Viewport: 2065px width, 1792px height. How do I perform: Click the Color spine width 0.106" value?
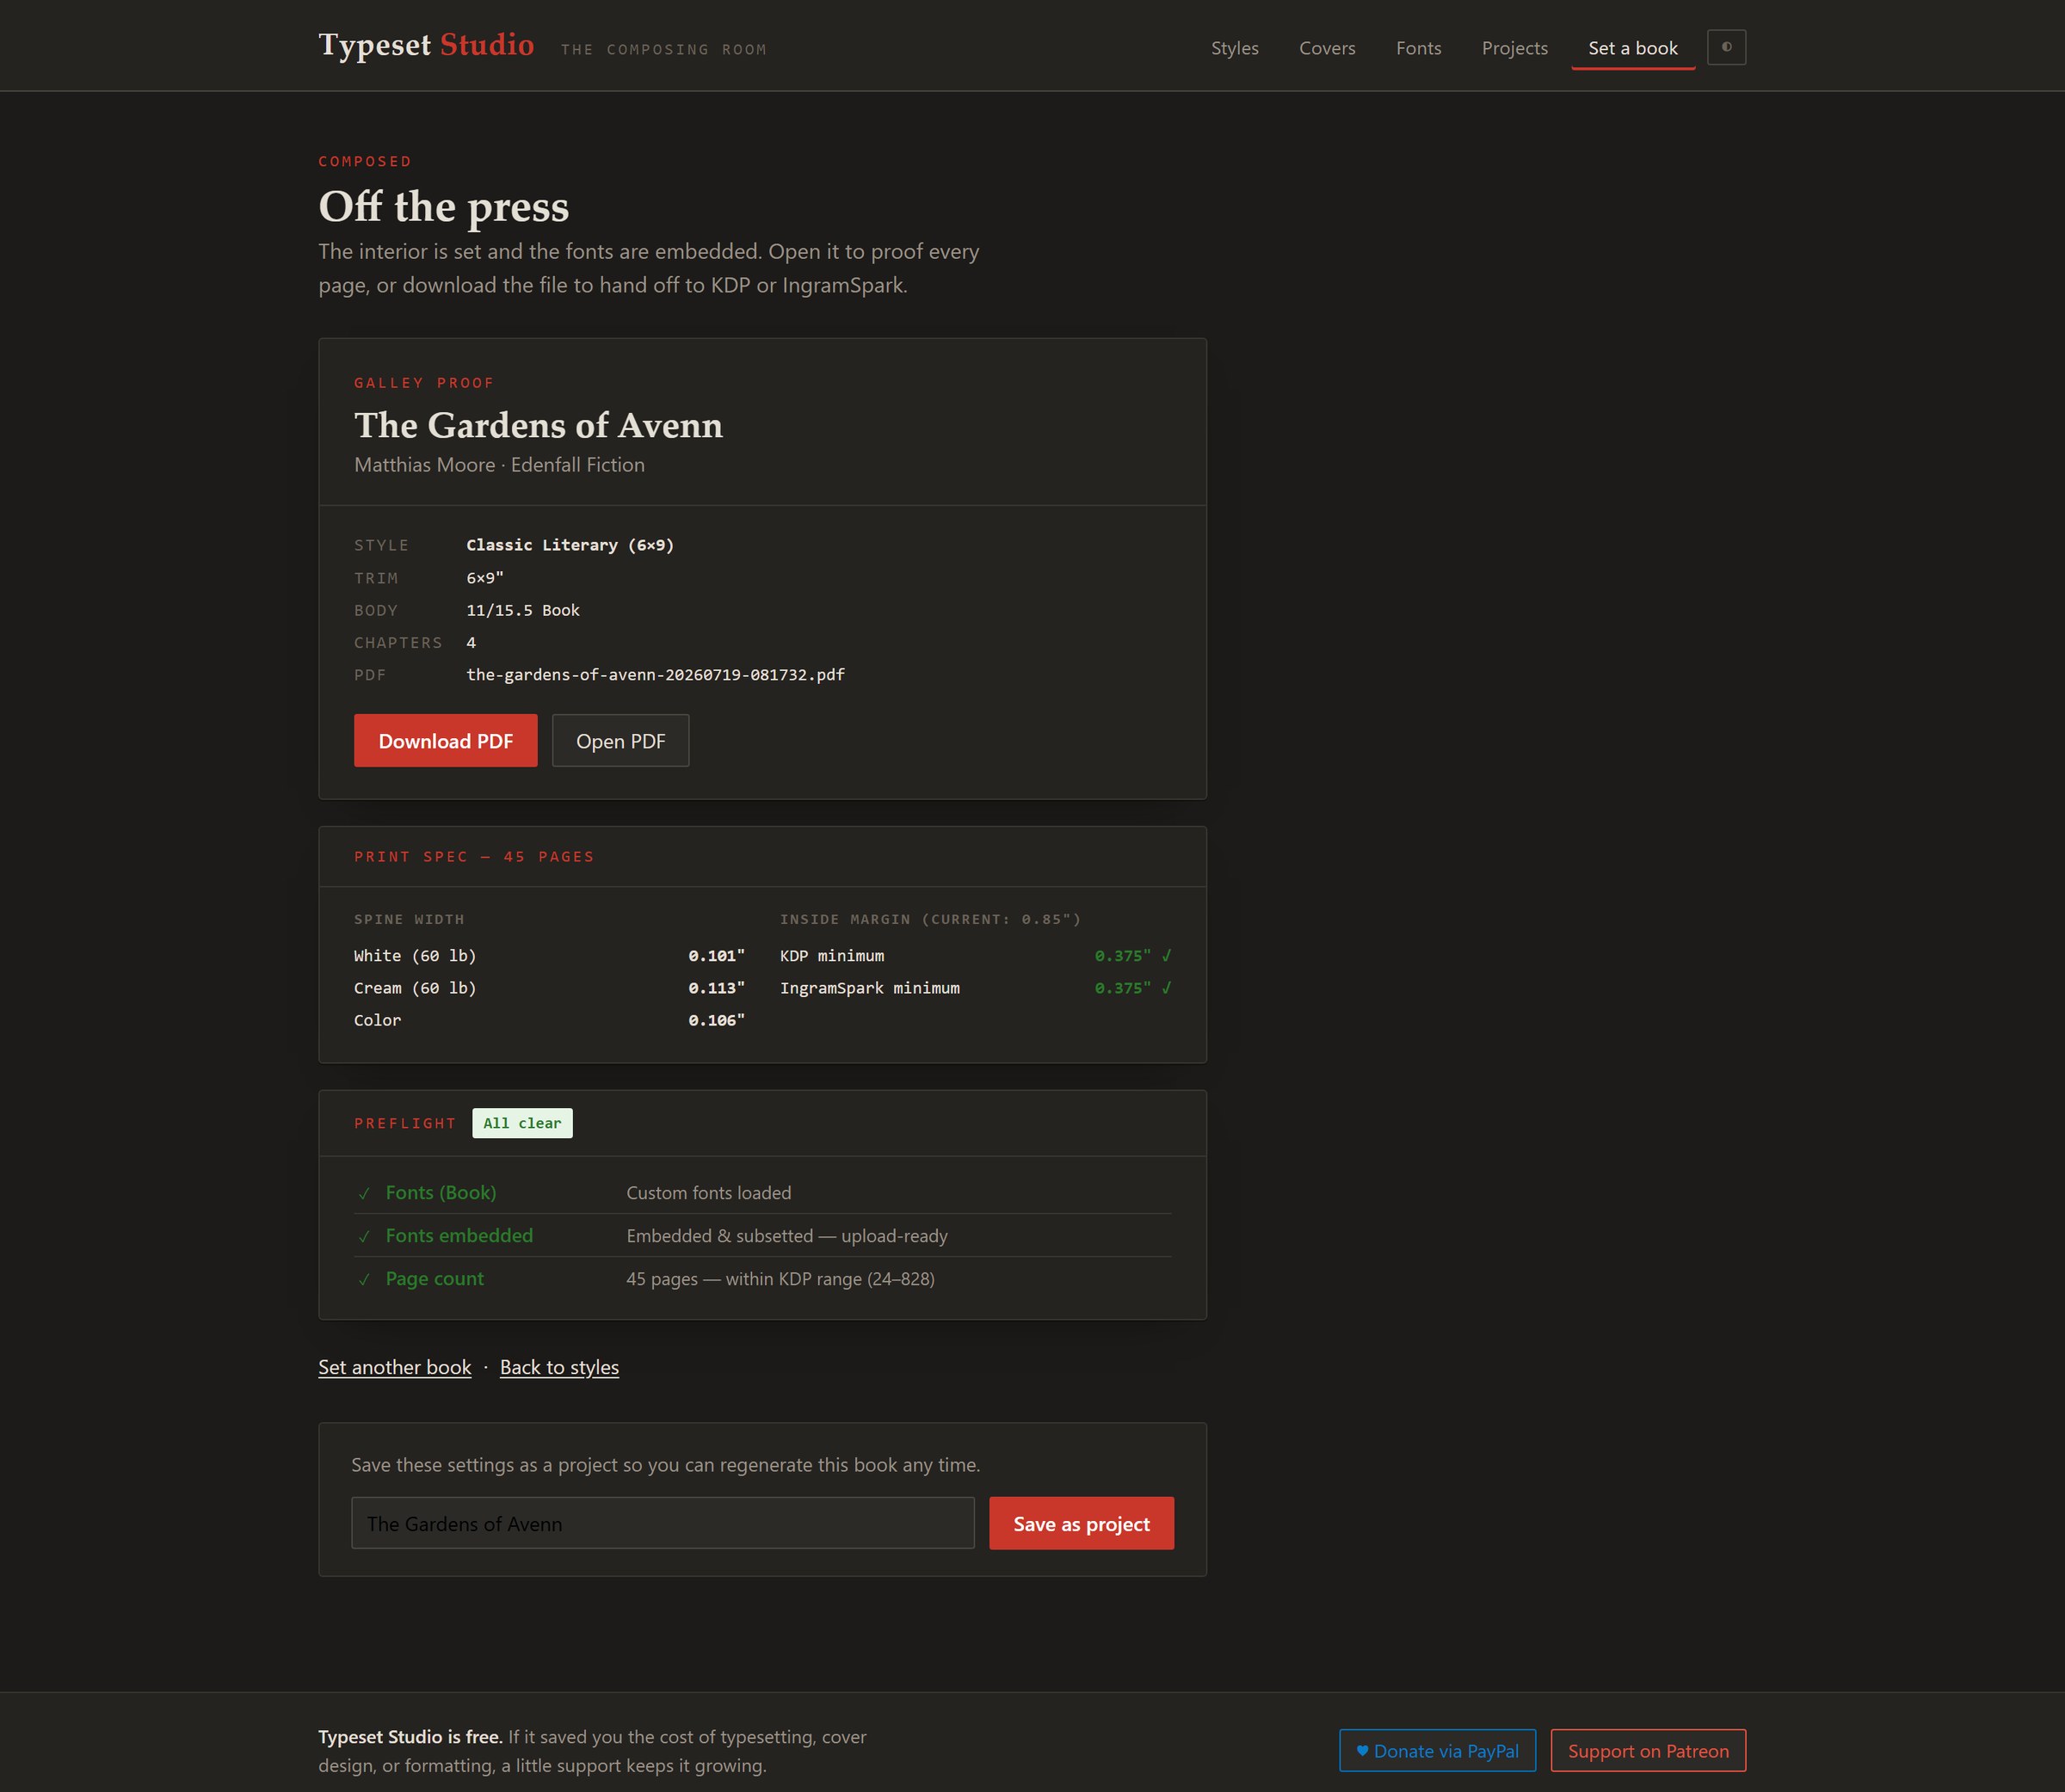(716, 1020)
